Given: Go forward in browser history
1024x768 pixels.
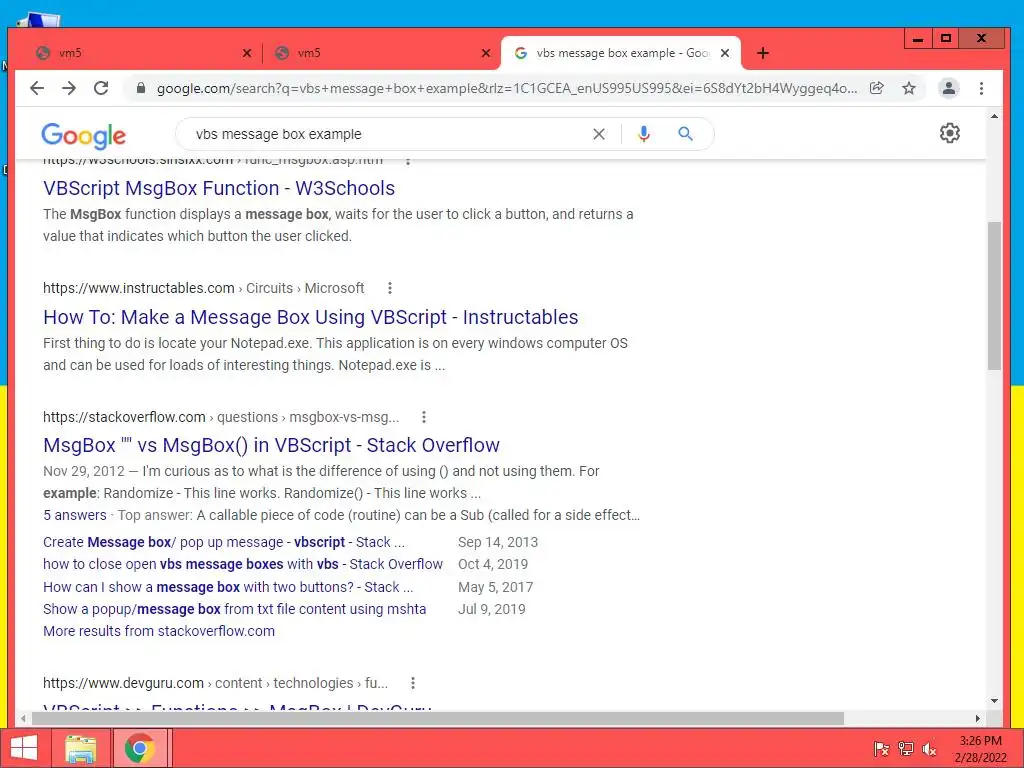Looking at the screenshot, I should (x=69, y=88).
